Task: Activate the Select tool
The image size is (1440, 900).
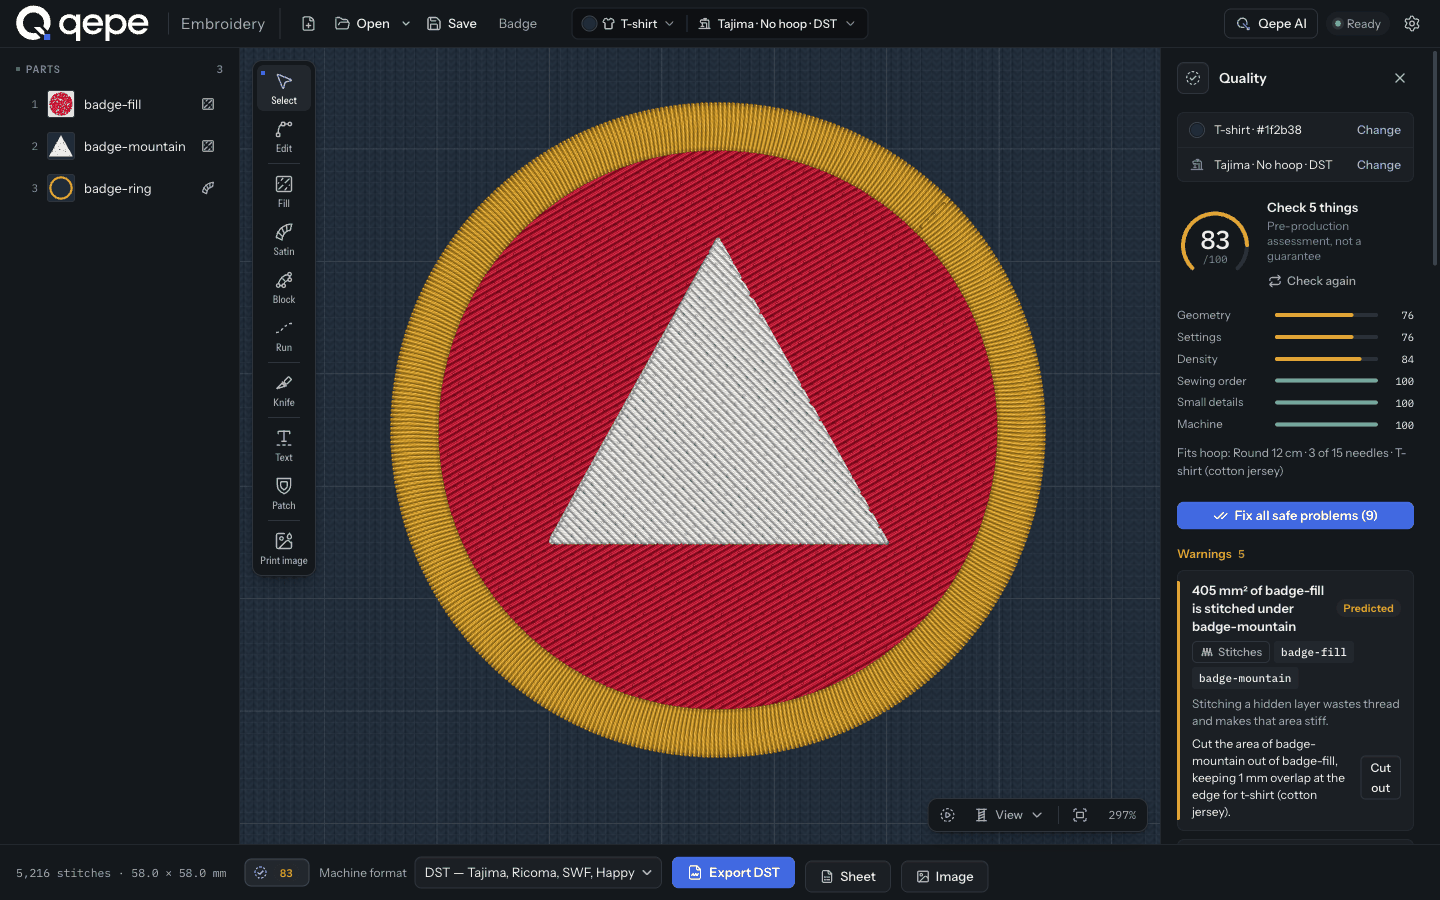Action: pos(284,88)
